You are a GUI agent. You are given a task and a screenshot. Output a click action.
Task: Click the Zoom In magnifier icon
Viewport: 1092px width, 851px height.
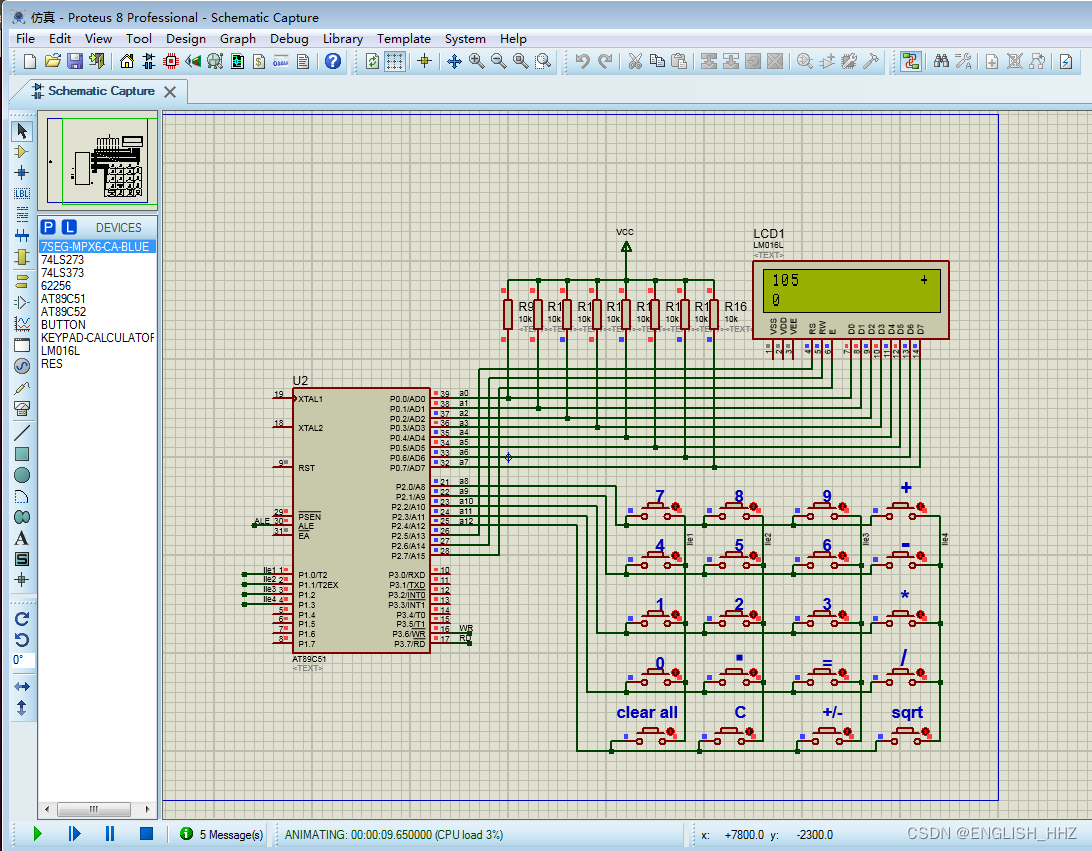[476, 62]
